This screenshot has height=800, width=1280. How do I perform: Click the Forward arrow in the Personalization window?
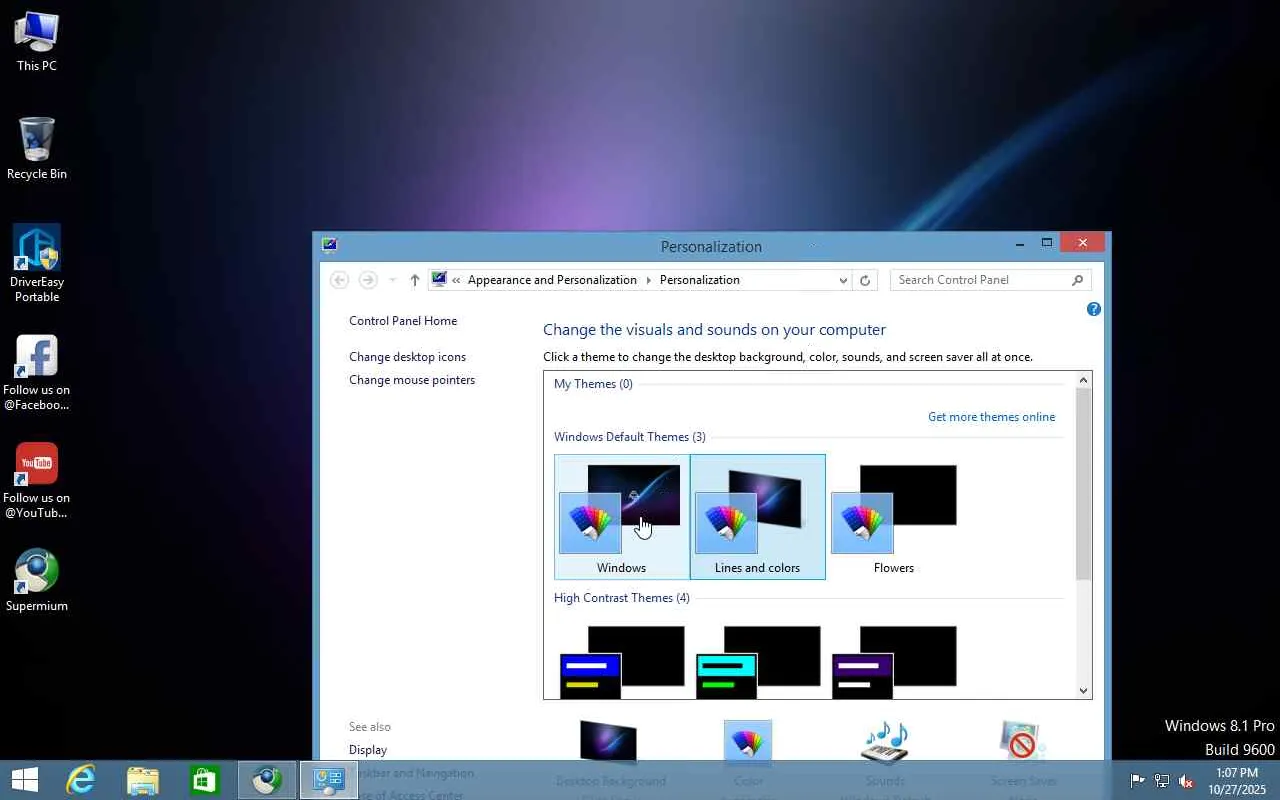[x=368, y=280]
